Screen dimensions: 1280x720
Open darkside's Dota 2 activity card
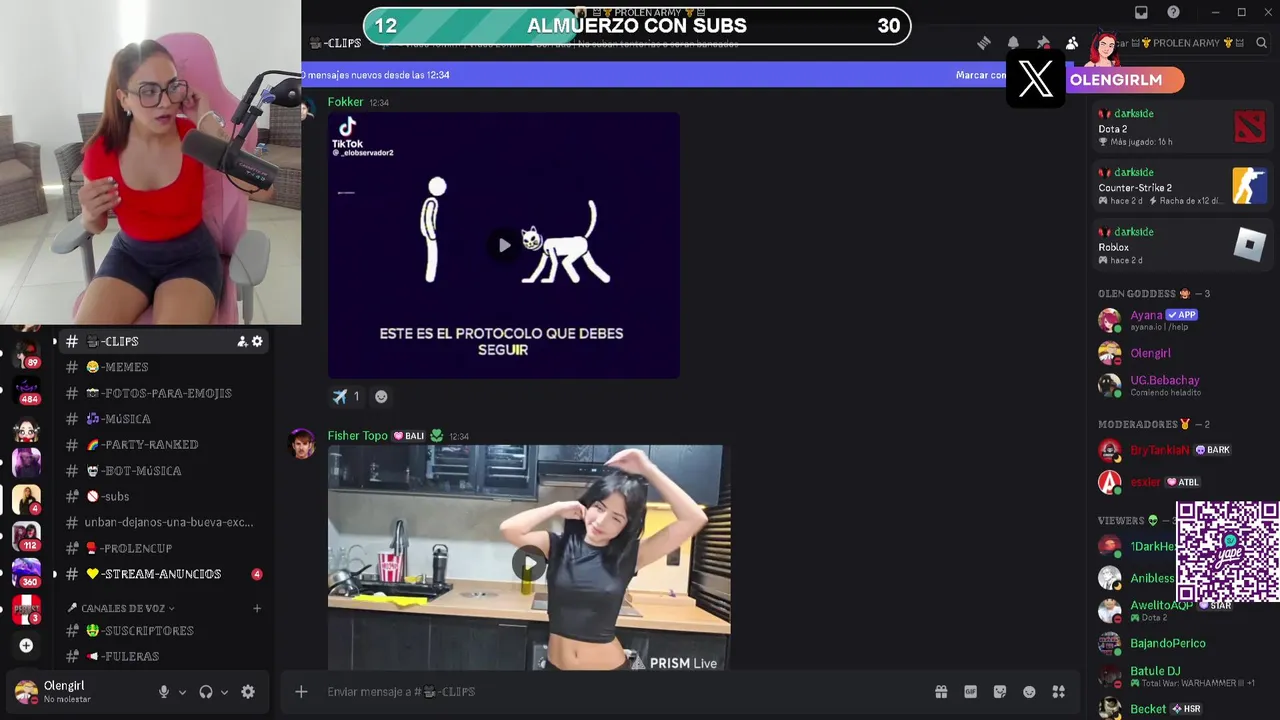(1182, 127)
